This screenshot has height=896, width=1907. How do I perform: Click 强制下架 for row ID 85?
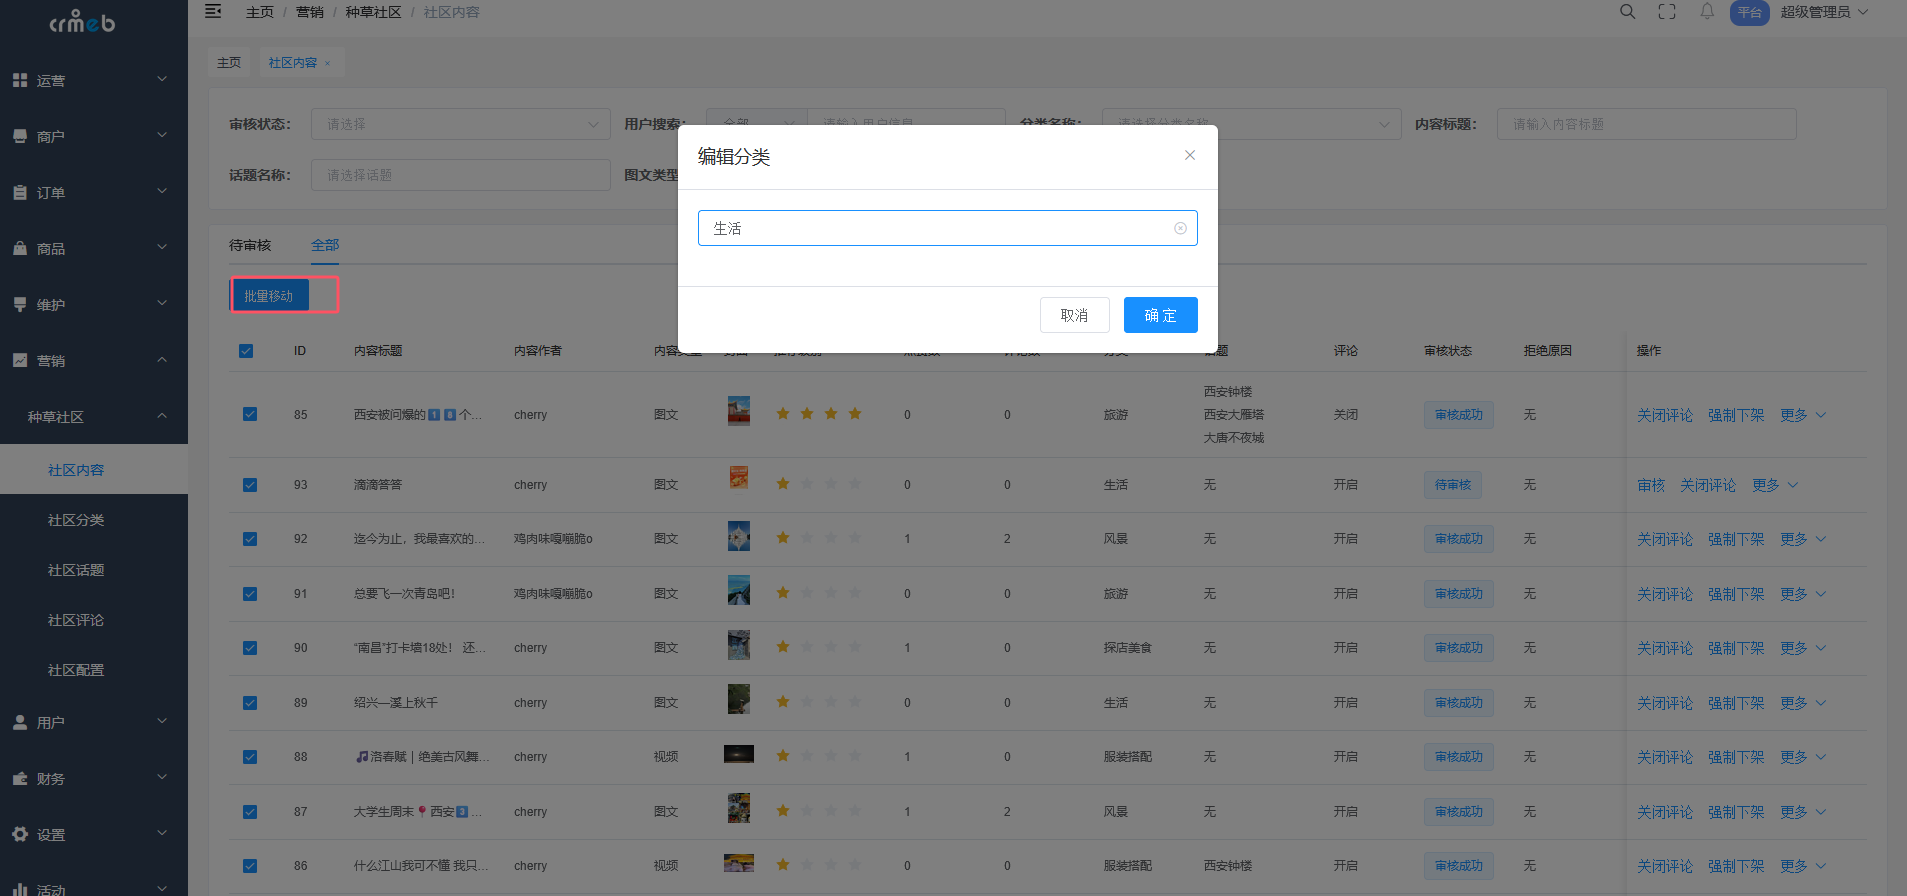(1736, 415)
